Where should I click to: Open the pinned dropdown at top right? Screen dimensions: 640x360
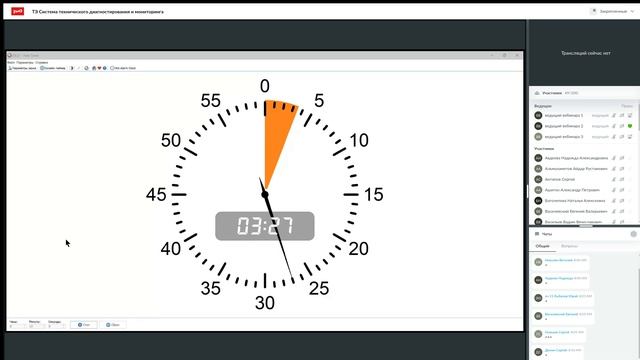point(612,11)
